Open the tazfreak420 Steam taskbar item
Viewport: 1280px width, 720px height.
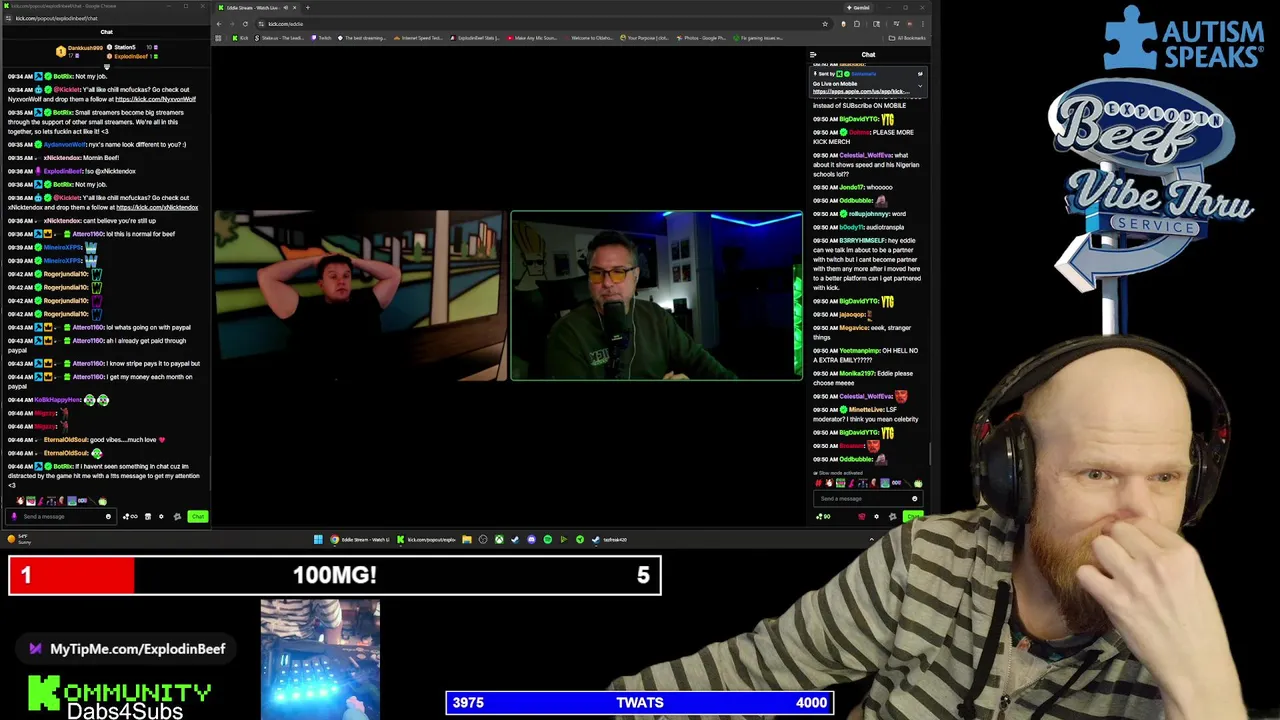point(610,539)
